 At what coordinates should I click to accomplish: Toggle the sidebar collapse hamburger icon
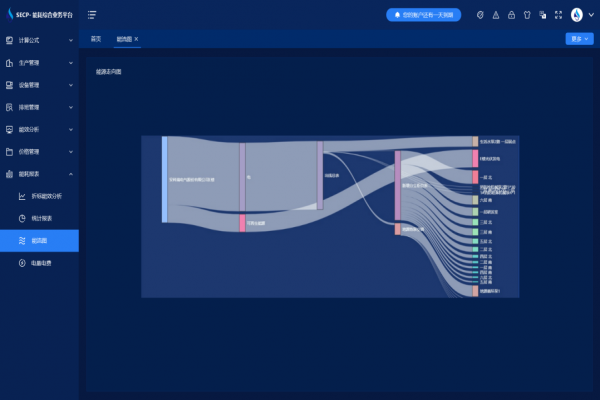point(92,15)
